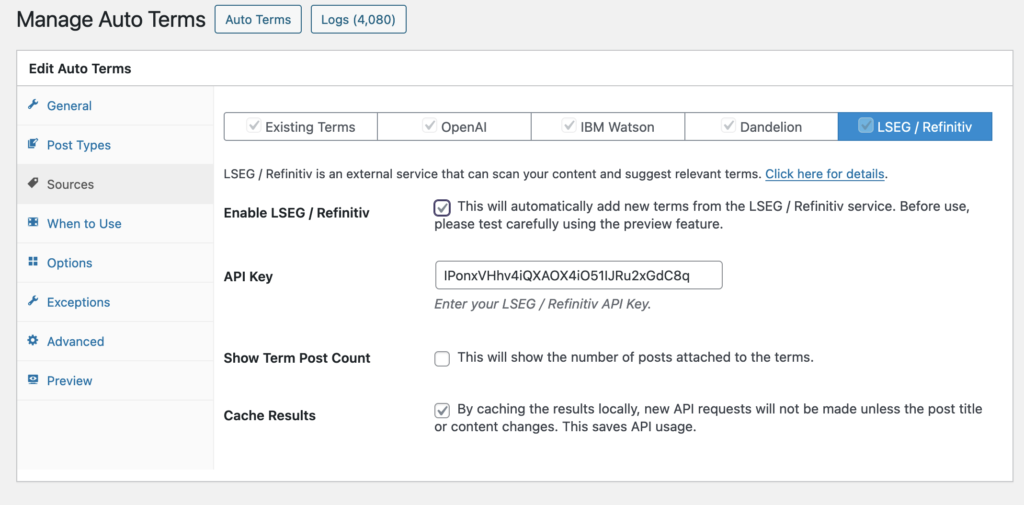Click the wrench icon beside Exceptions
This screenshot has width=1024, height=505.
coord(33,301)
